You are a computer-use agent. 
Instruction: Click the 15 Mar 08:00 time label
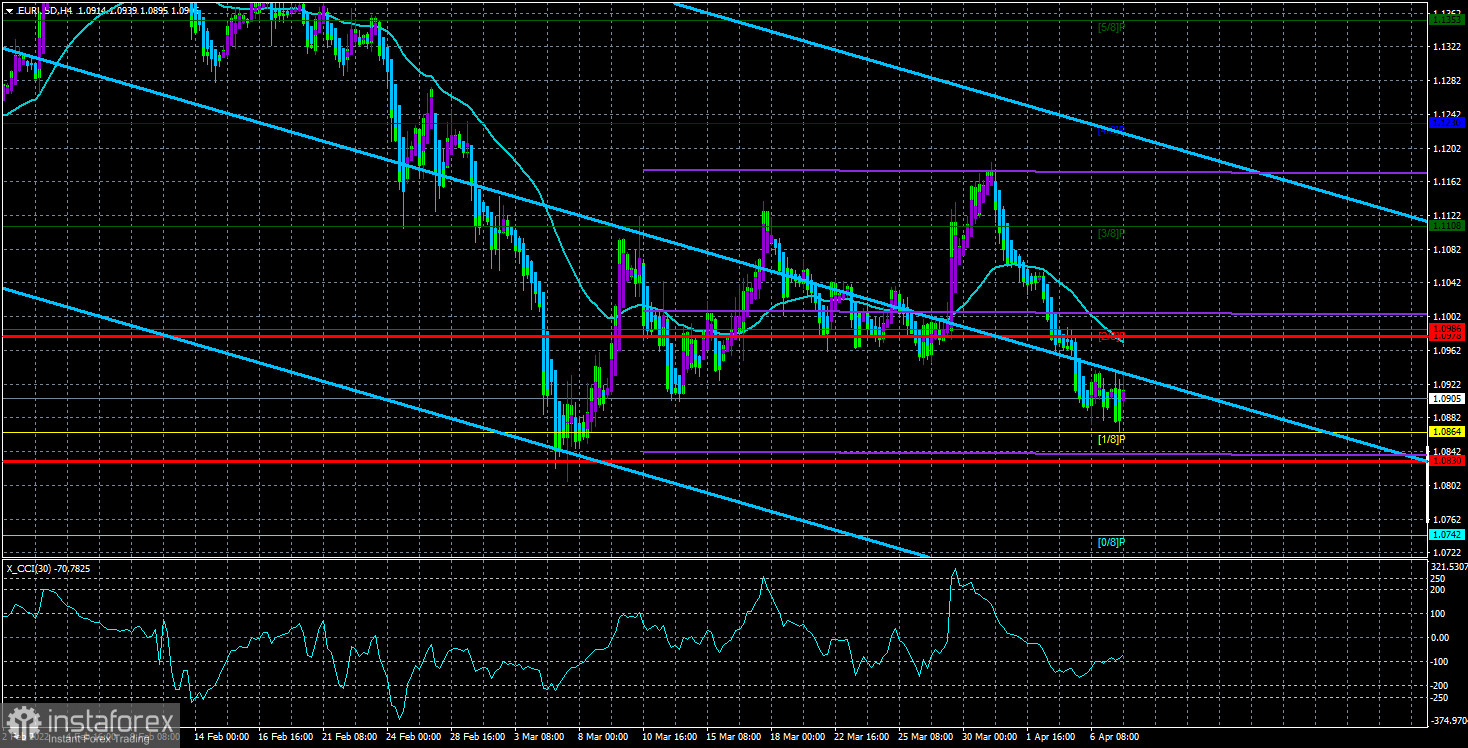733,737
